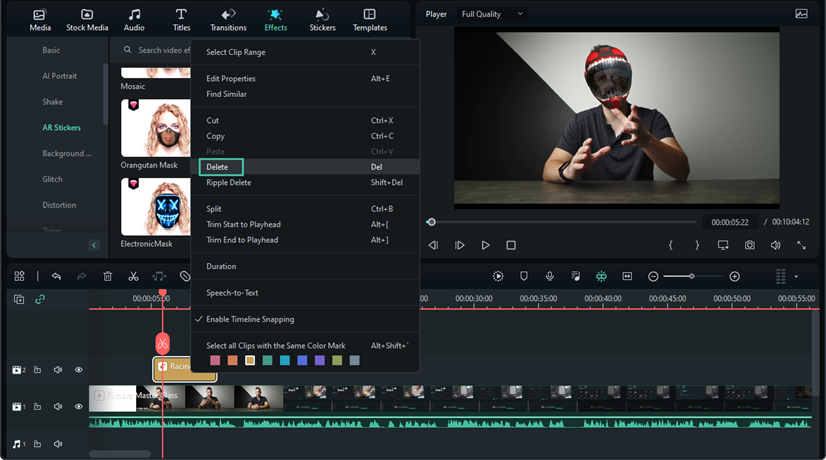Set mark in with left brace icon
The height and width of the screenshot is (460, 826).
tap(671, 245)
